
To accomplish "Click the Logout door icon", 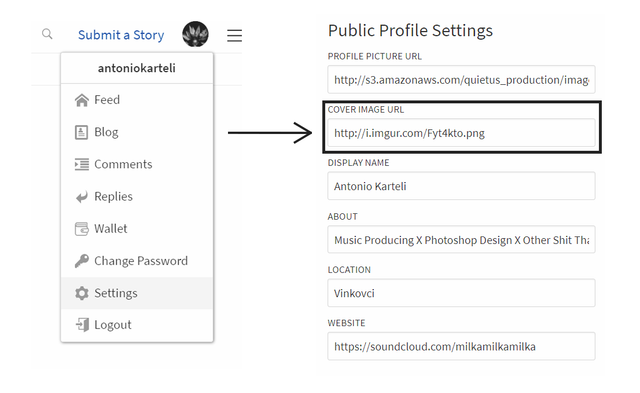I will [x=82, y=325].
